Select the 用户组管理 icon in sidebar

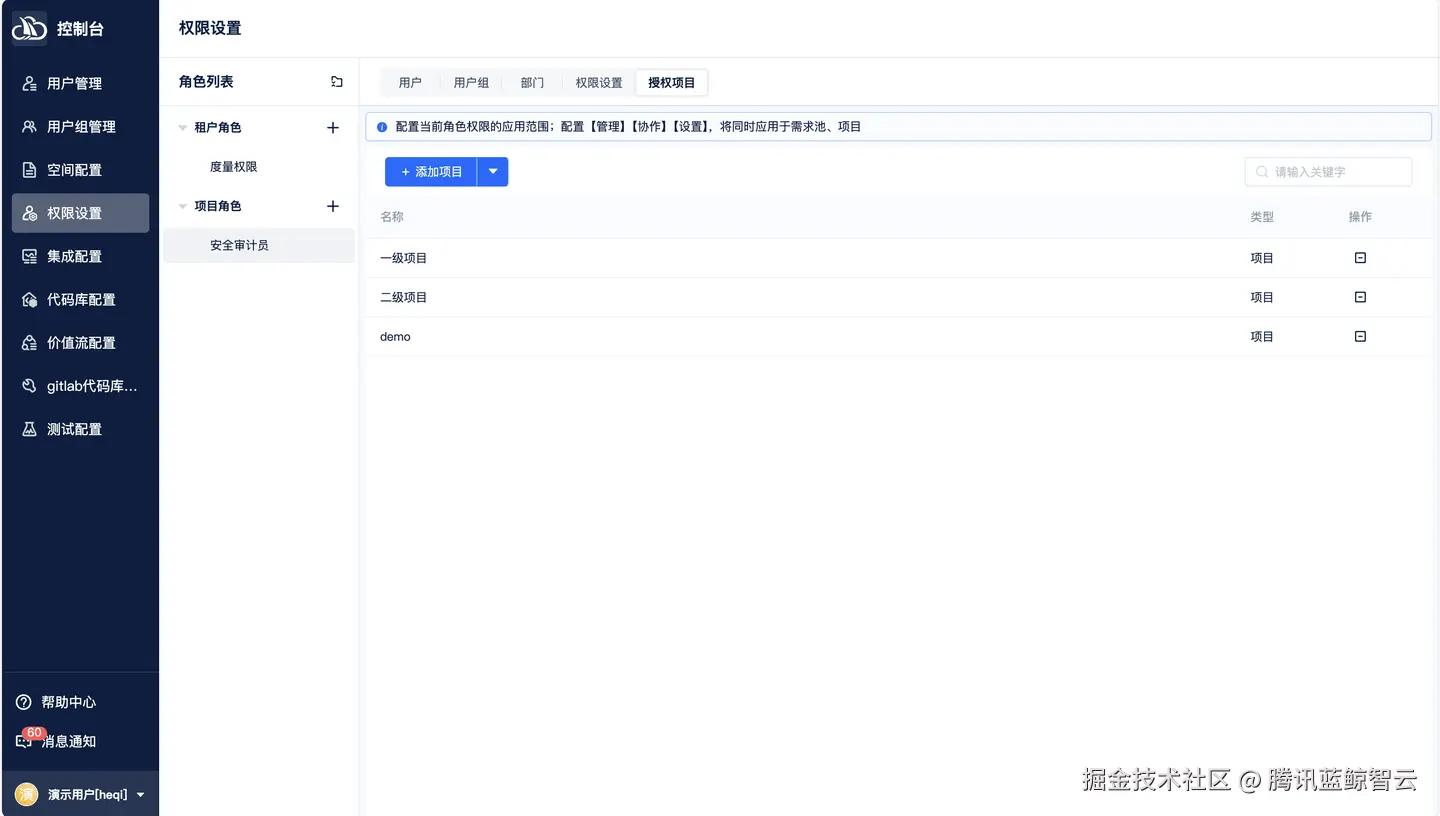[28, 126]
